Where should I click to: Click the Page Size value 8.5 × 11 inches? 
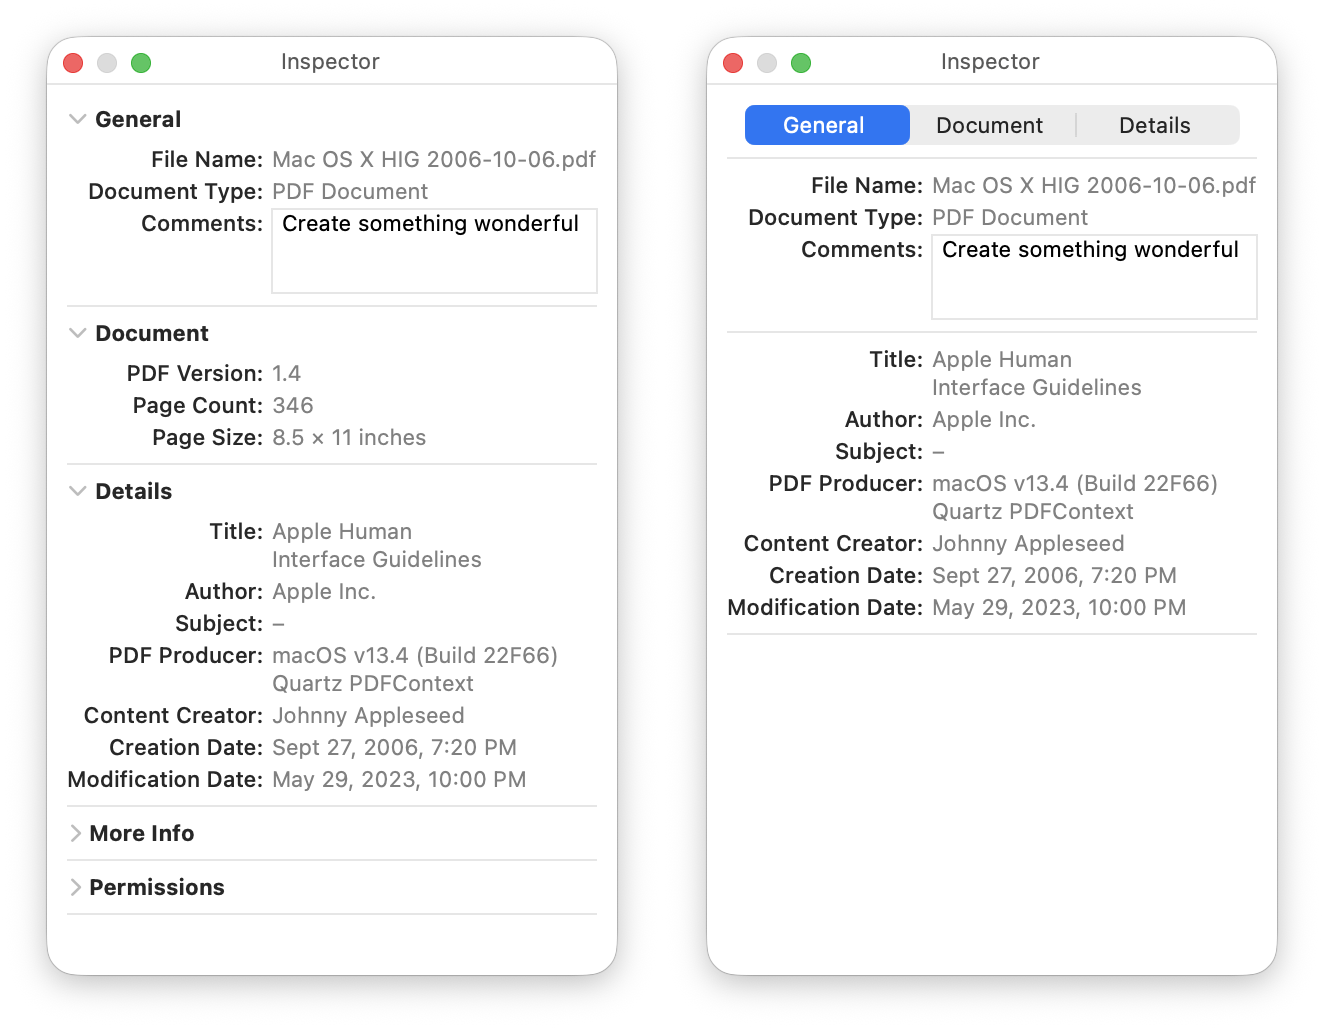coord(349,438)
